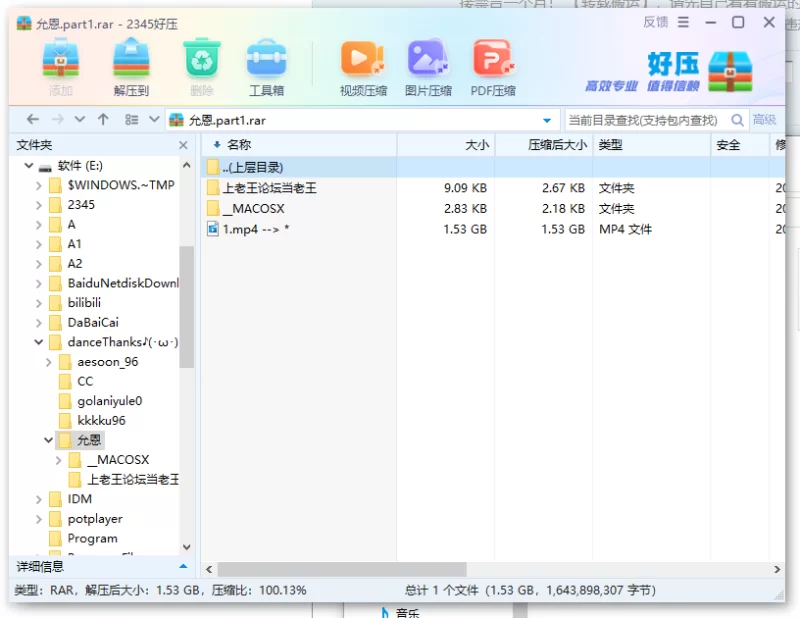Open the address bar path dropdown
Image resolution: width=800 pixels, height=618 pixels.
point(547,120)
